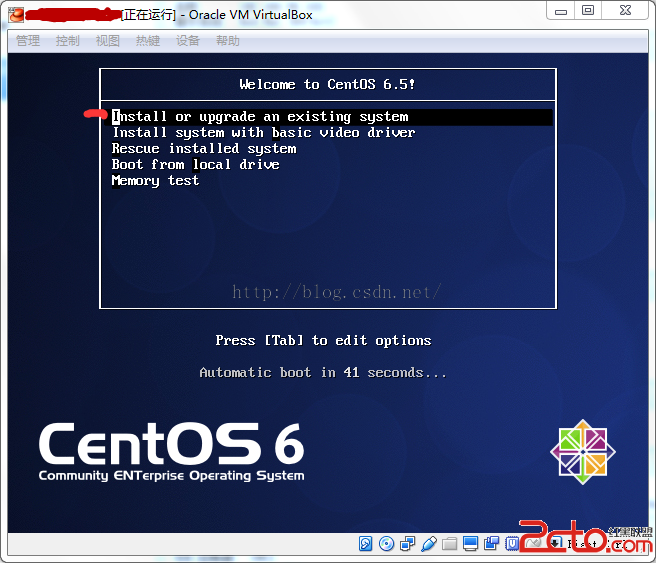Click the hard disk activity status icon
The width and height of the screenshot is (656, 563).
click(365, 543)
